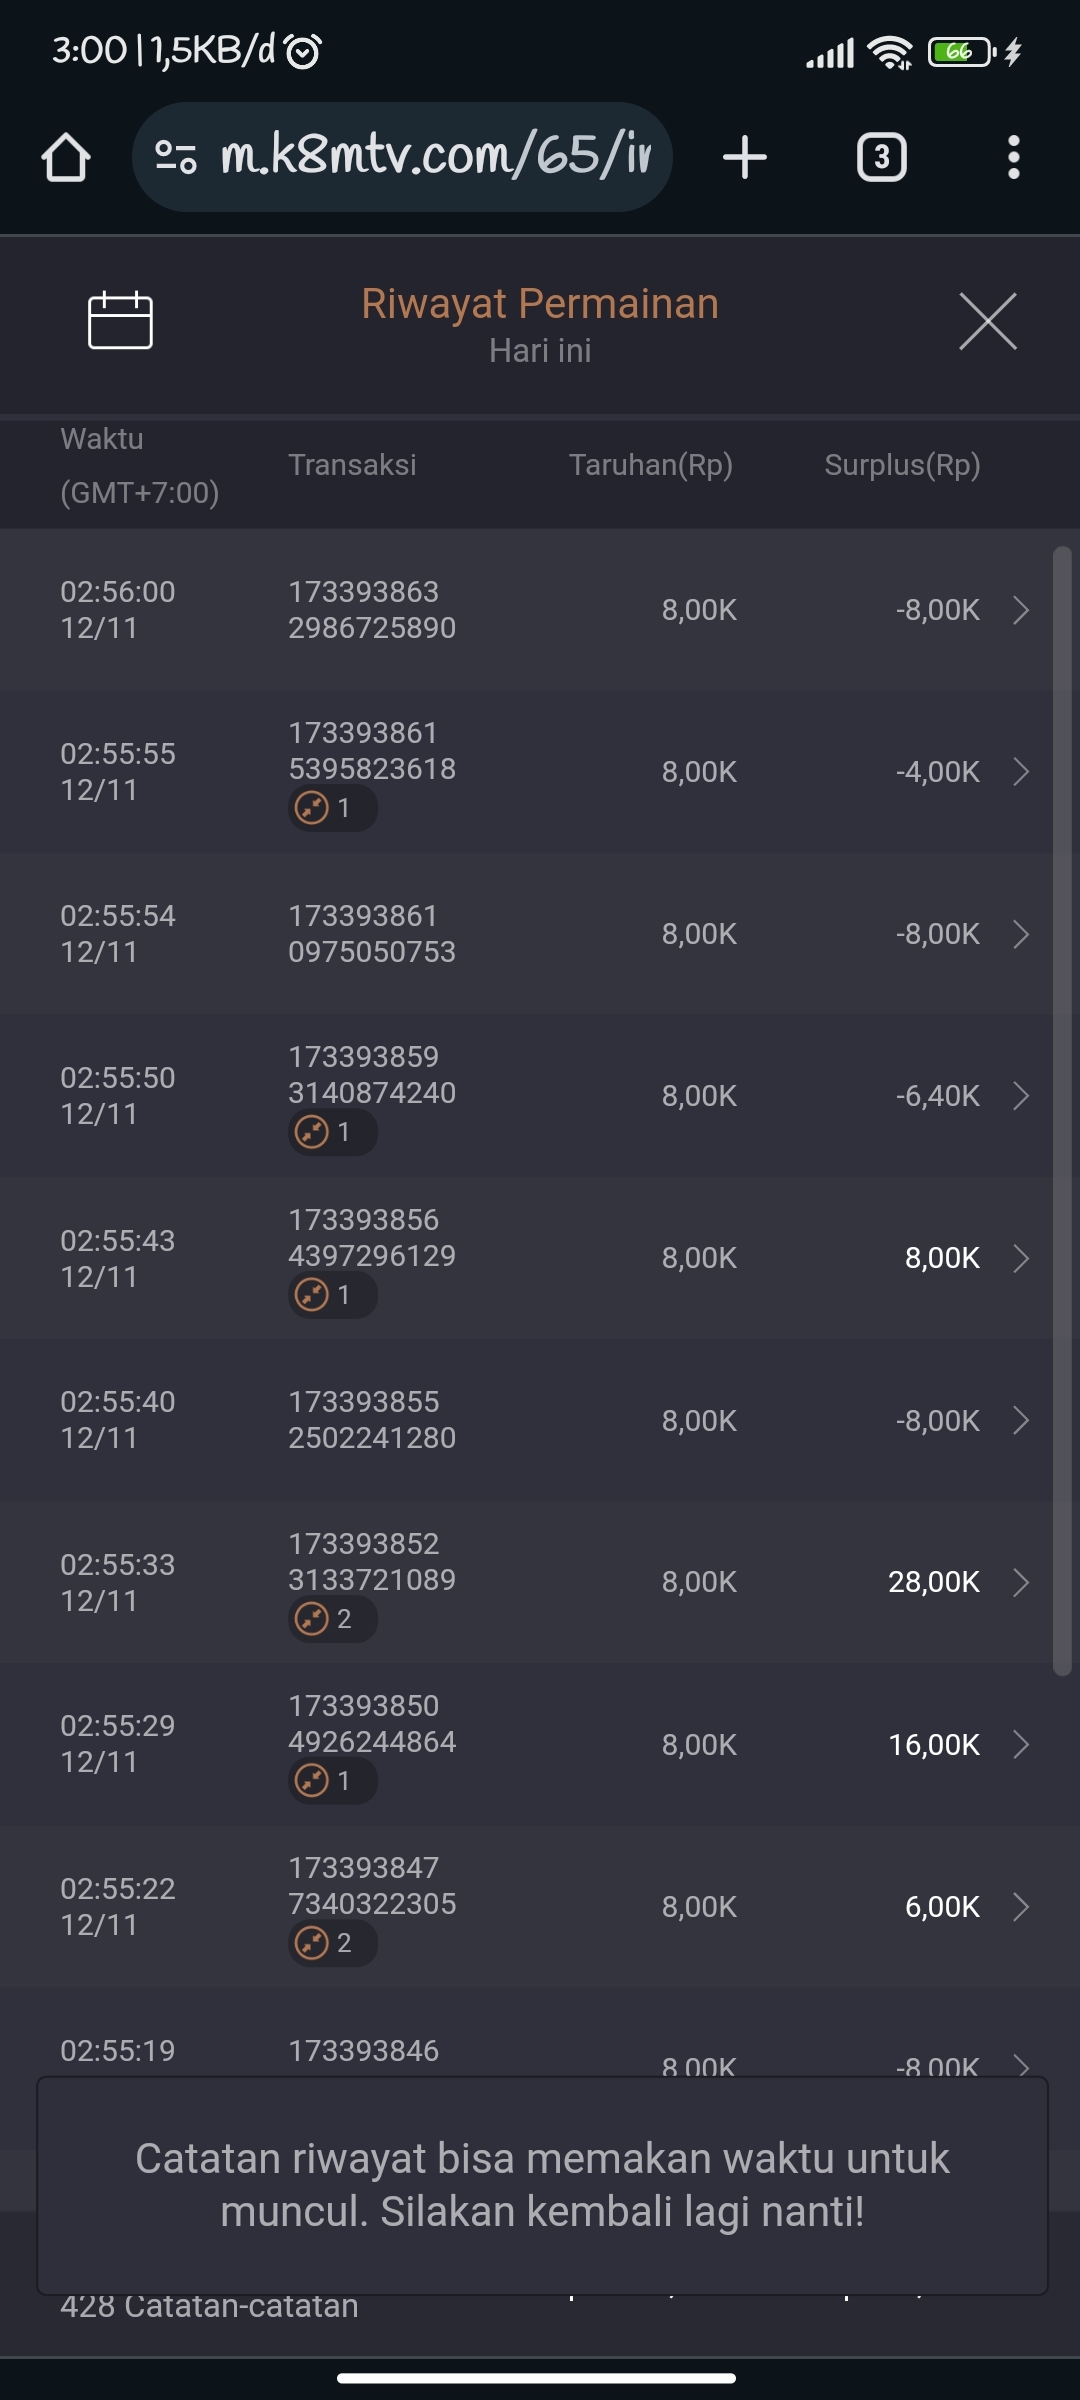Tap free-spin badge on 02:55:33 transaction
Screen dimensions: 1080x2400
(x=332, y=1618)
